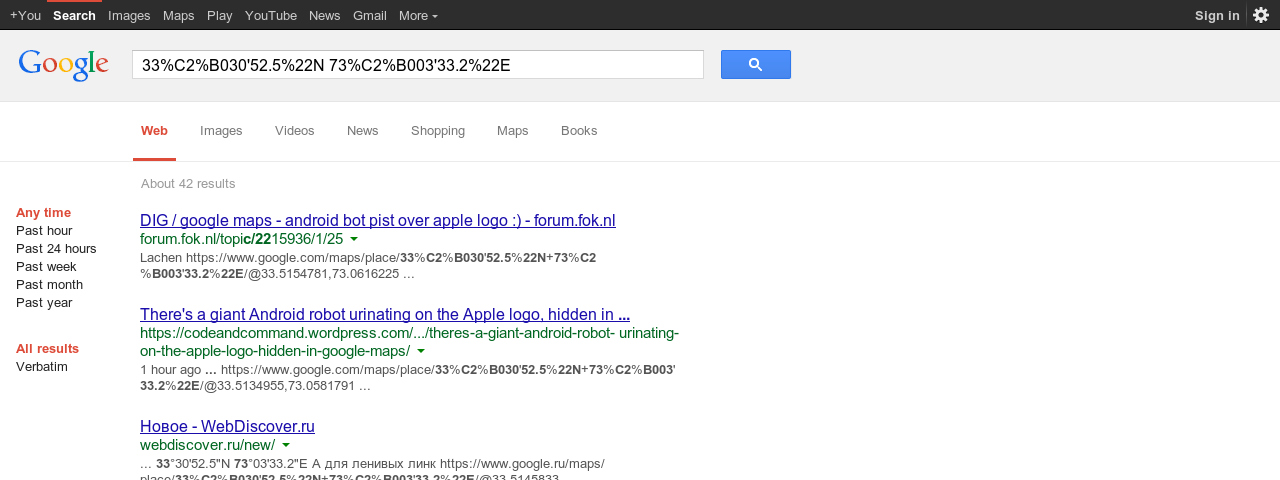Switch to the Books results tab
The width and height of the screenshot is (1280, 480).
coord(579,131)
